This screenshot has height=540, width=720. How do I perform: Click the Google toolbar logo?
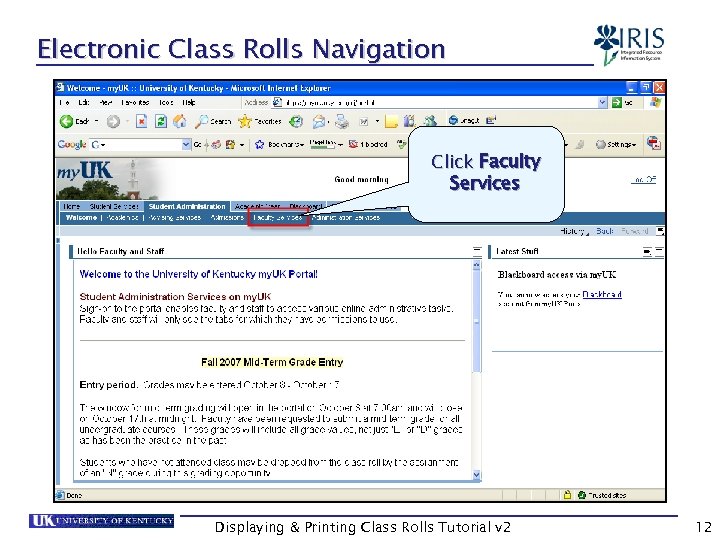click(72, 144)
